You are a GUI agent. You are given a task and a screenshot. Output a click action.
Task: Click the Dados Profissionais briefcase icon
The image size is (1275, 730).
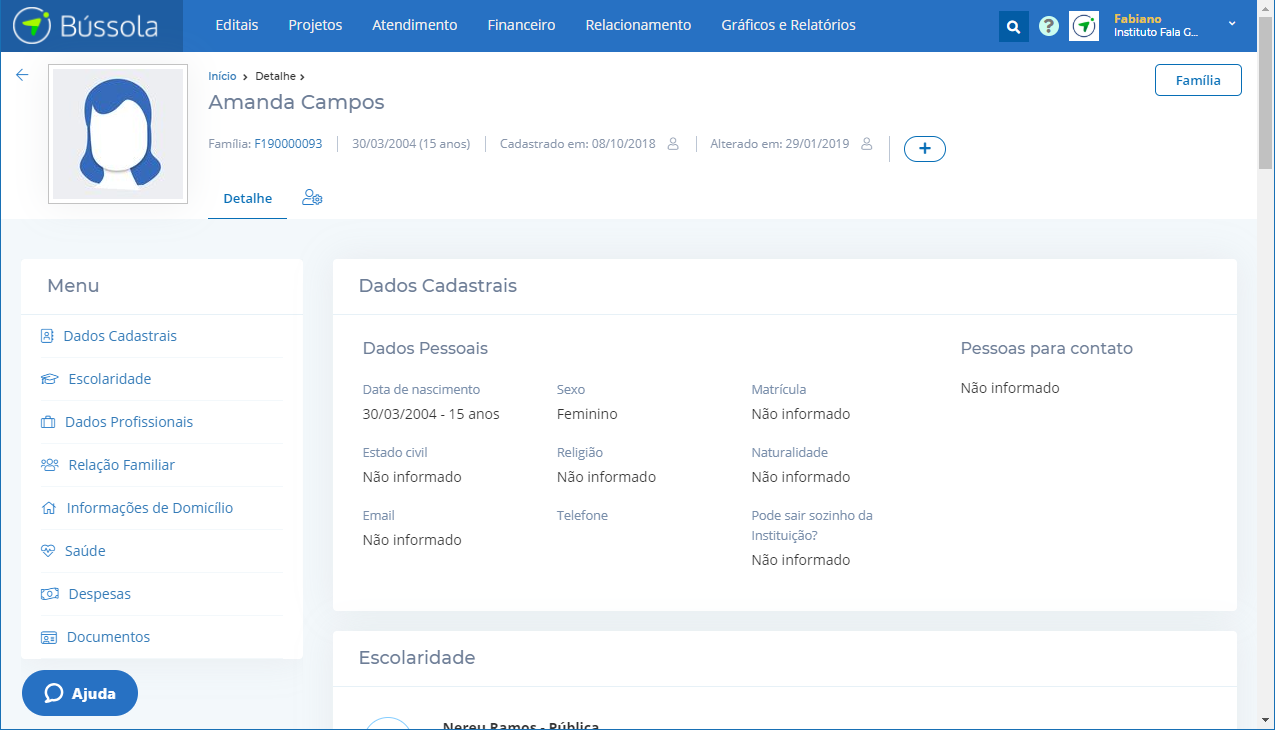(x=48, y=422)
